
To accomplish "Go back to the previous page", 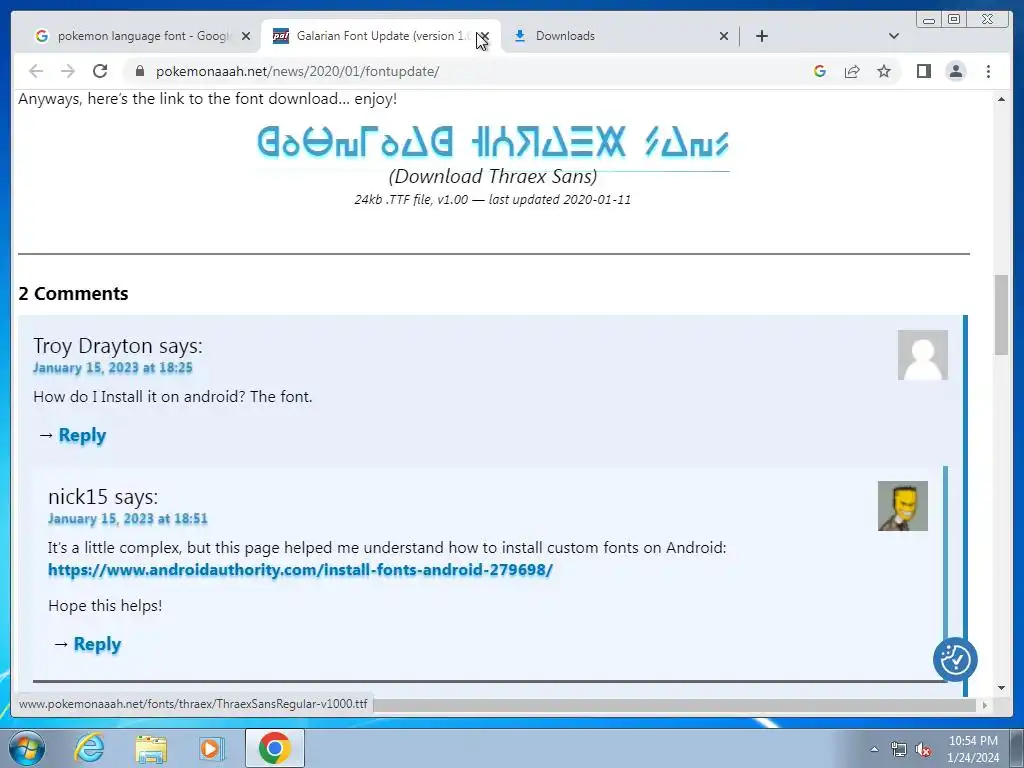I will (x=36, y=71).
